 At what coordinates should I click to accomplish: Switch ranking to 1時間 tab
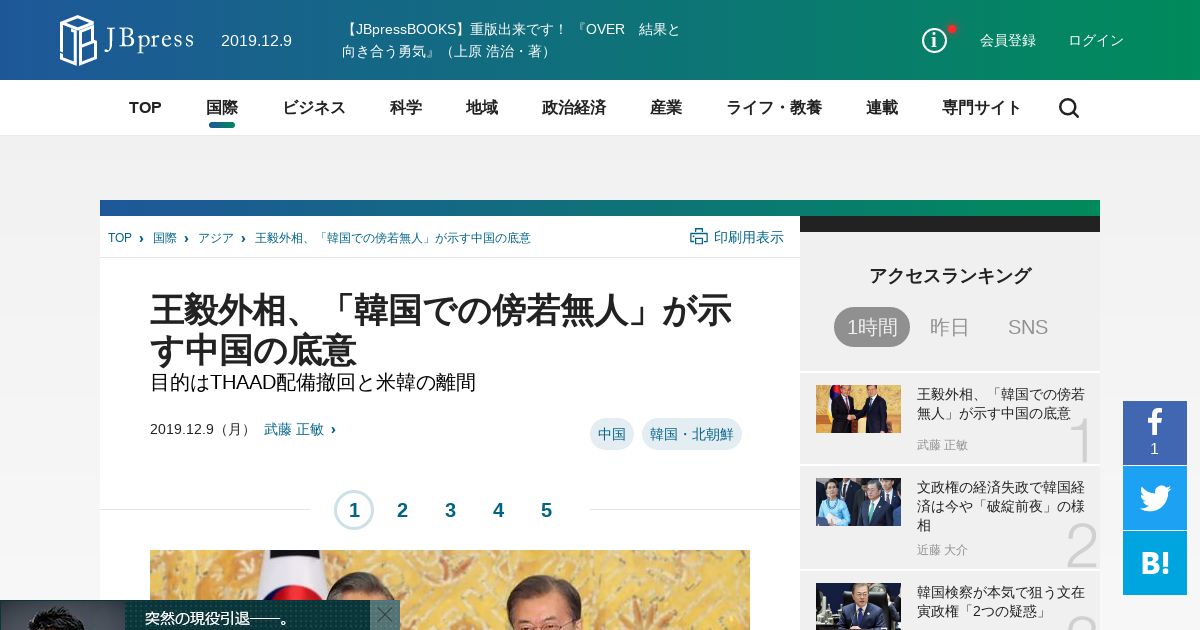872,327
